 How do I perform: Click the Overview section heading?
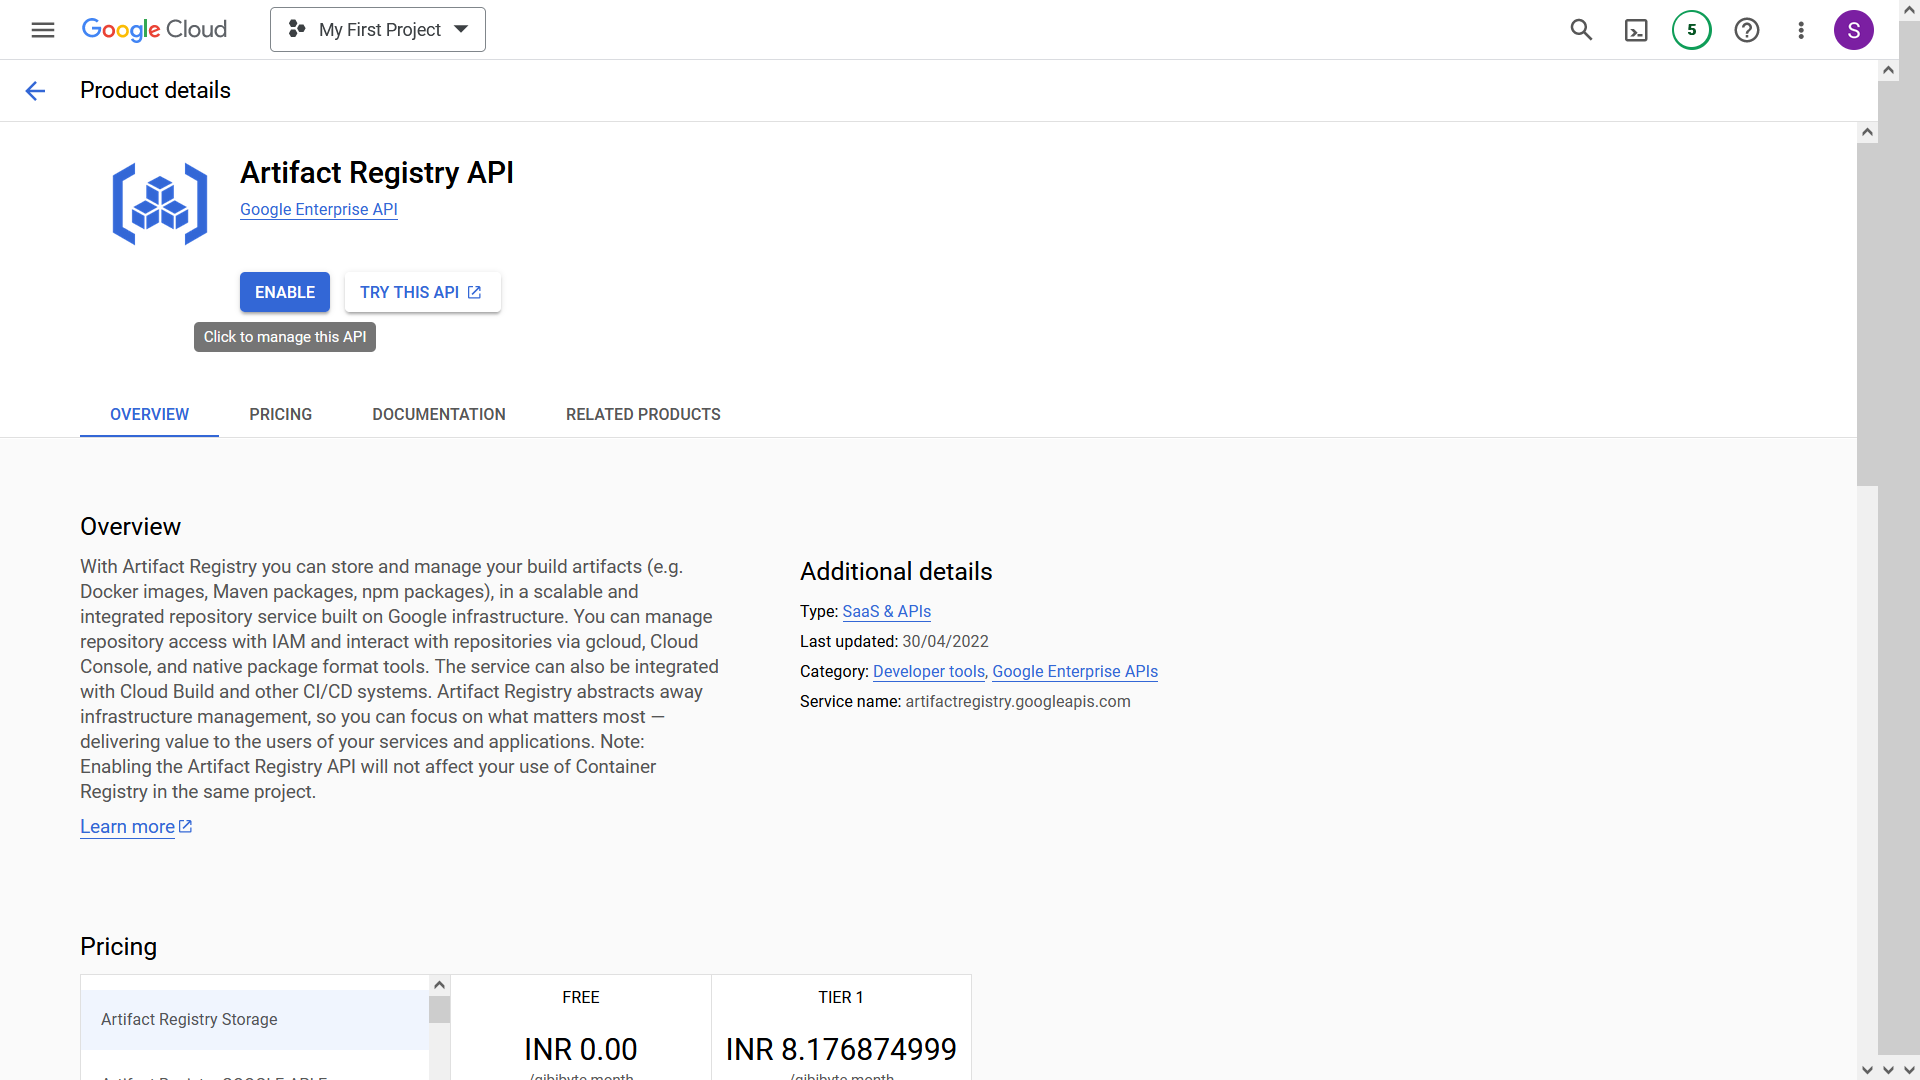[130, 526]
